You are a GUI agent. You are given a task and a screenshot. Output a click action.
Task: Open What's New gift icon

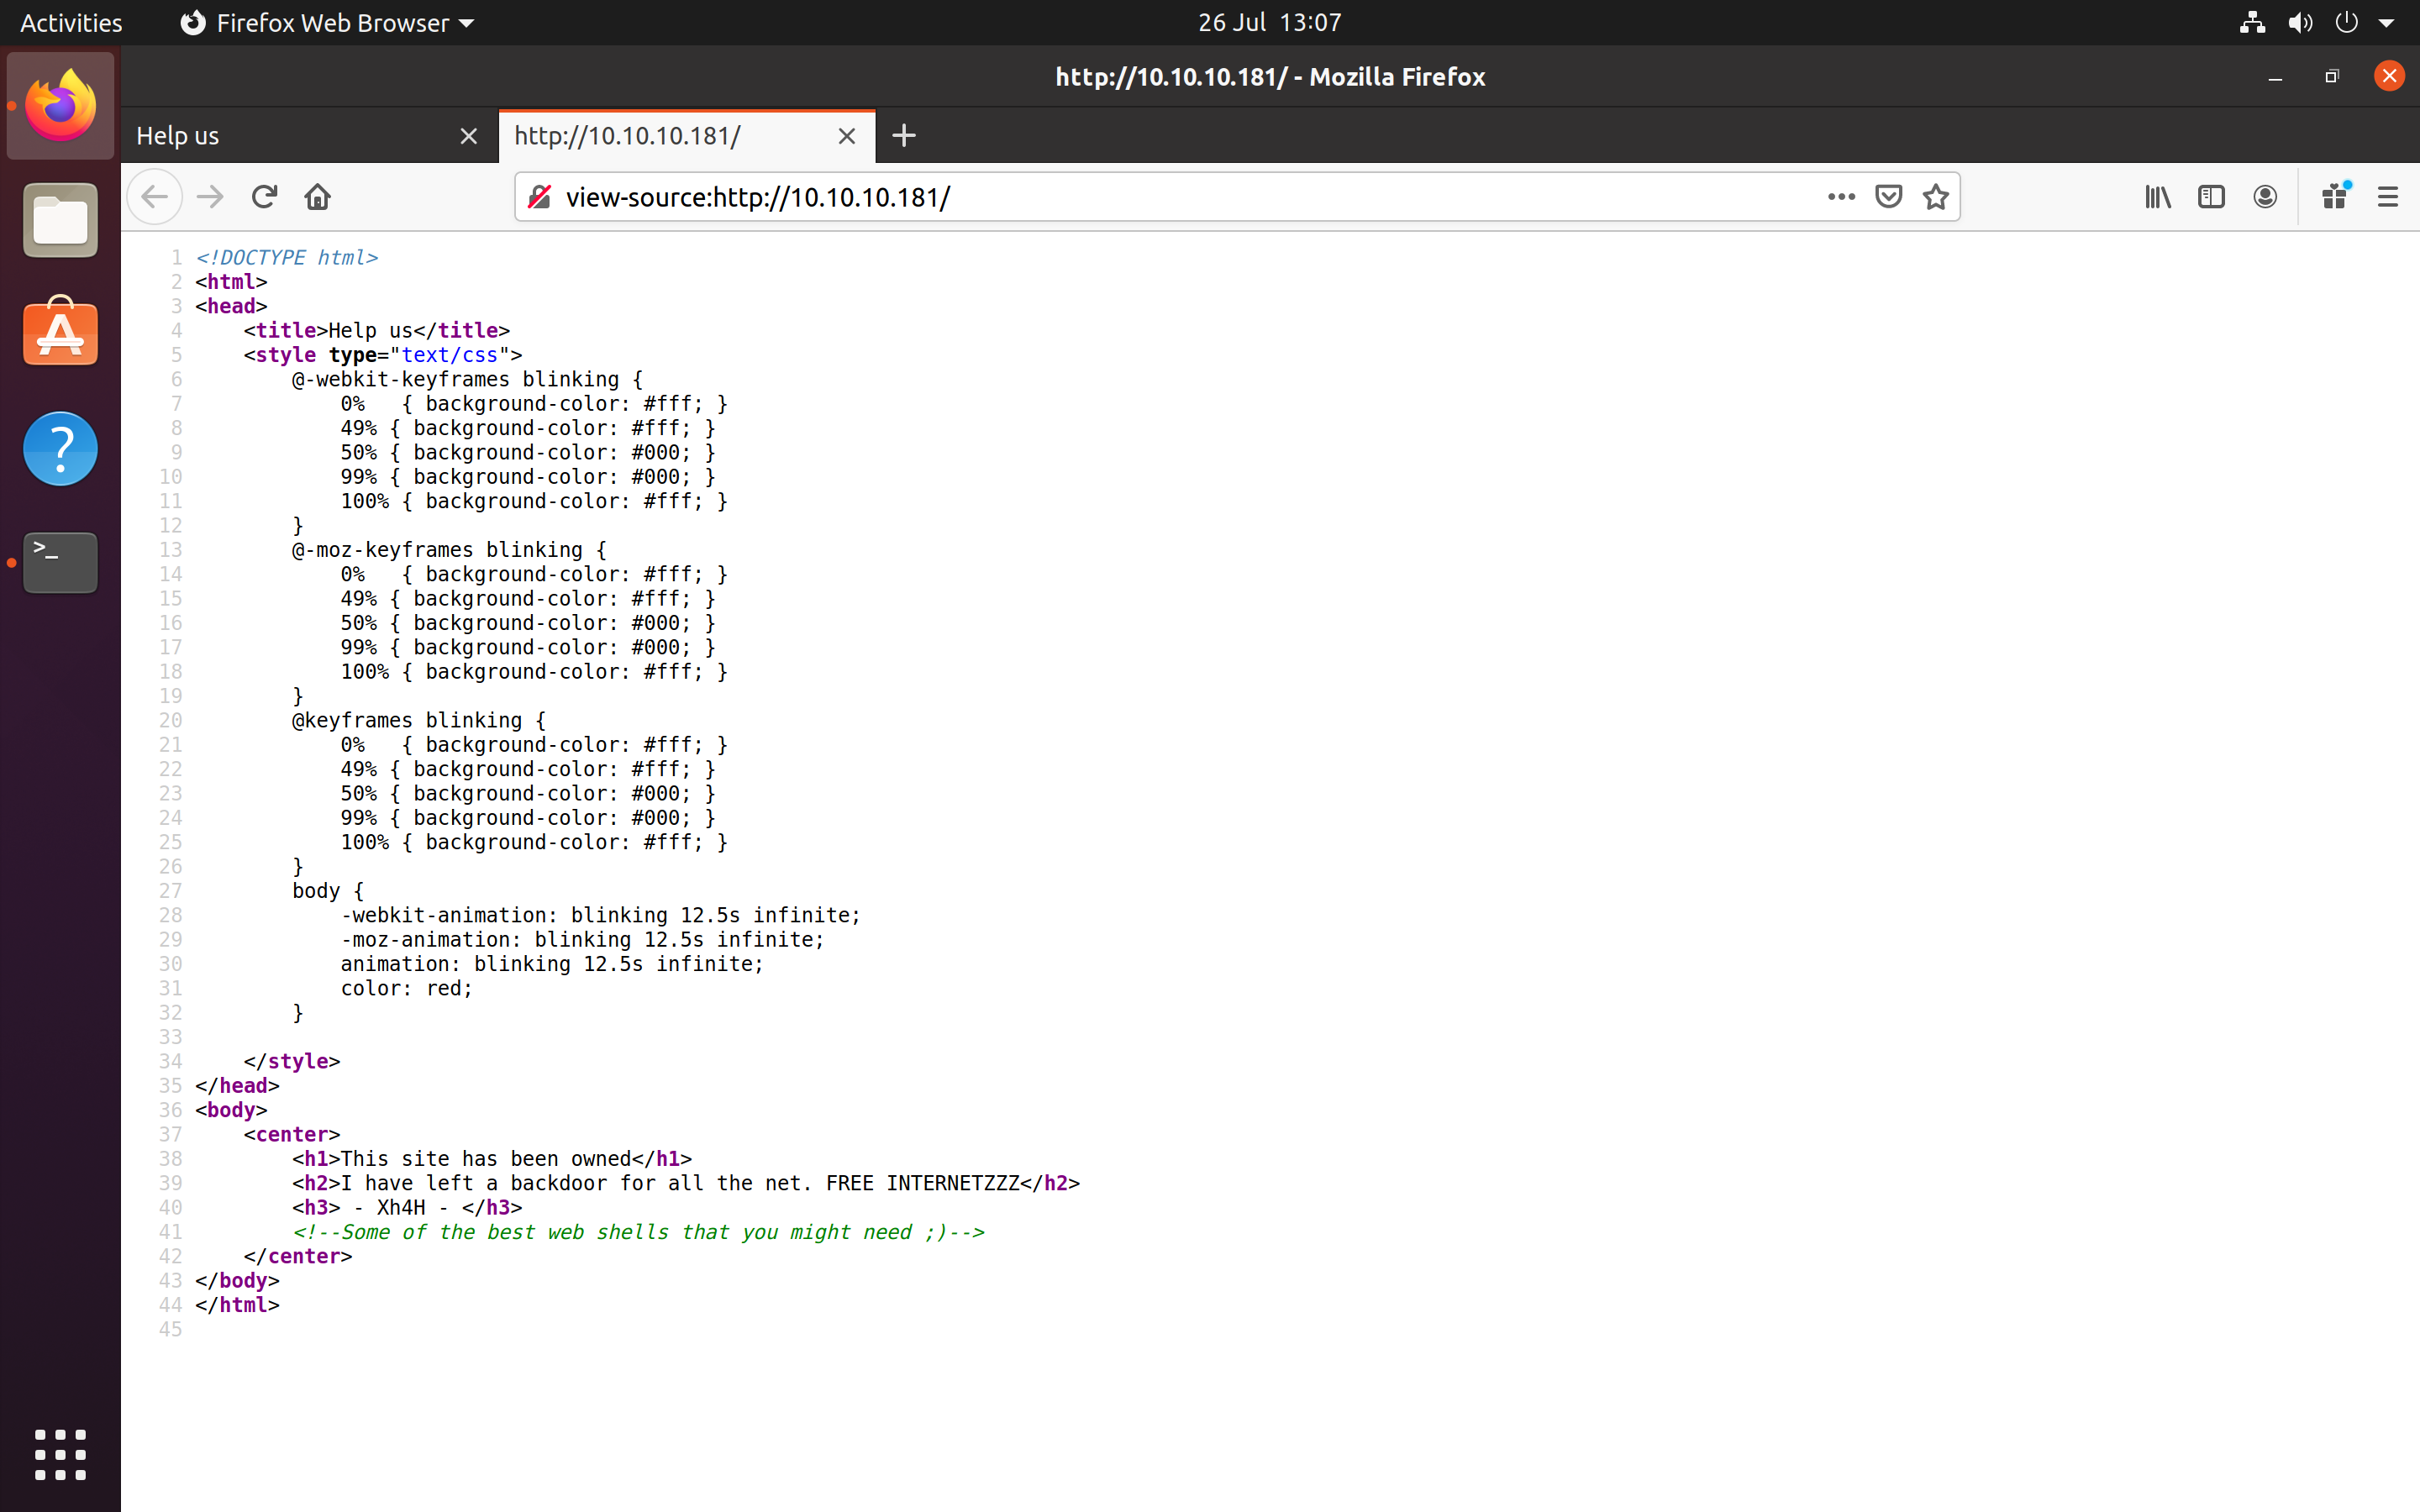(2336, 195)
